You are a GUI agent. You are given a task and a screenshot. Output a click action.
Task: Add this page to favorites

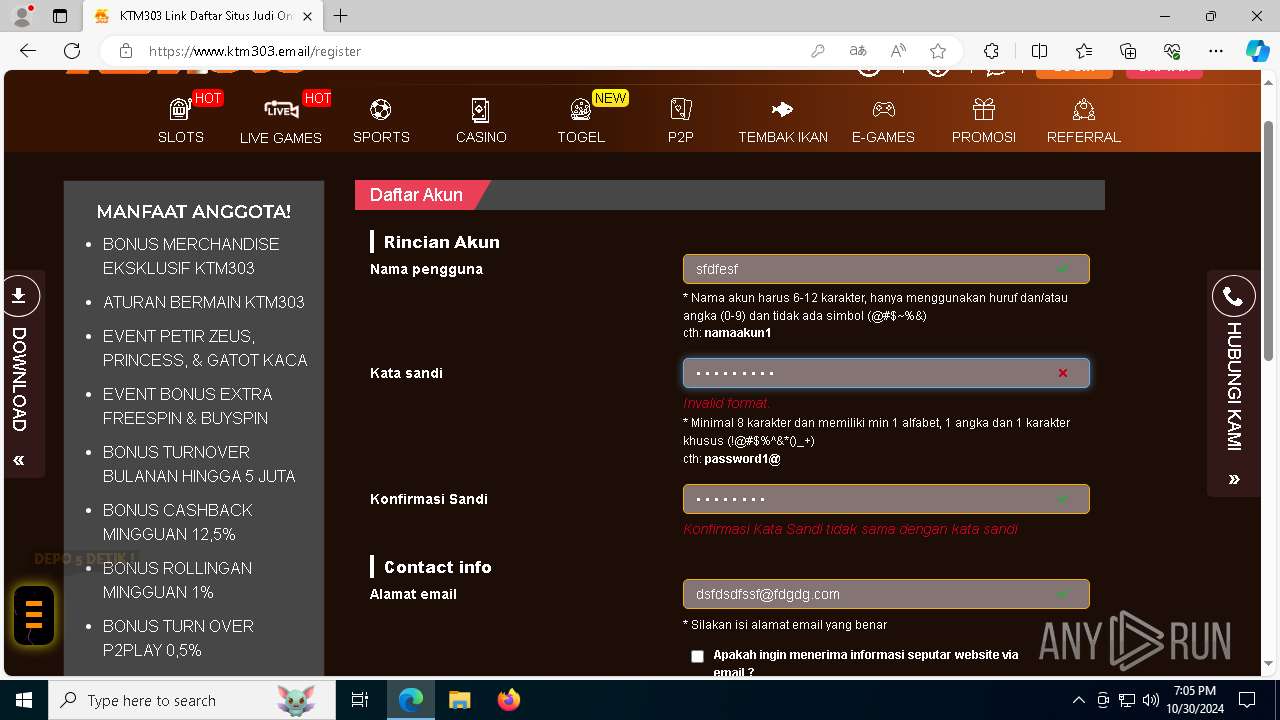pyautogui.click(x=938, y=51)
